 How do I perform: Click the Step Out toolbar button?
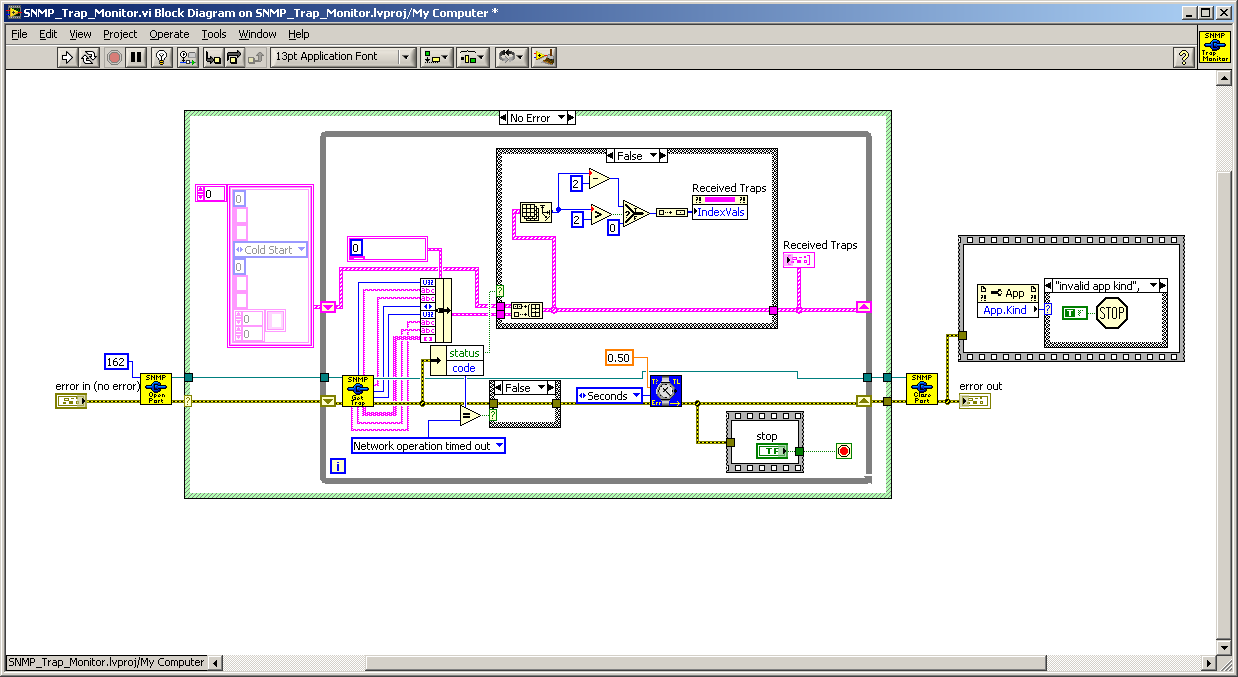point(256,57)
